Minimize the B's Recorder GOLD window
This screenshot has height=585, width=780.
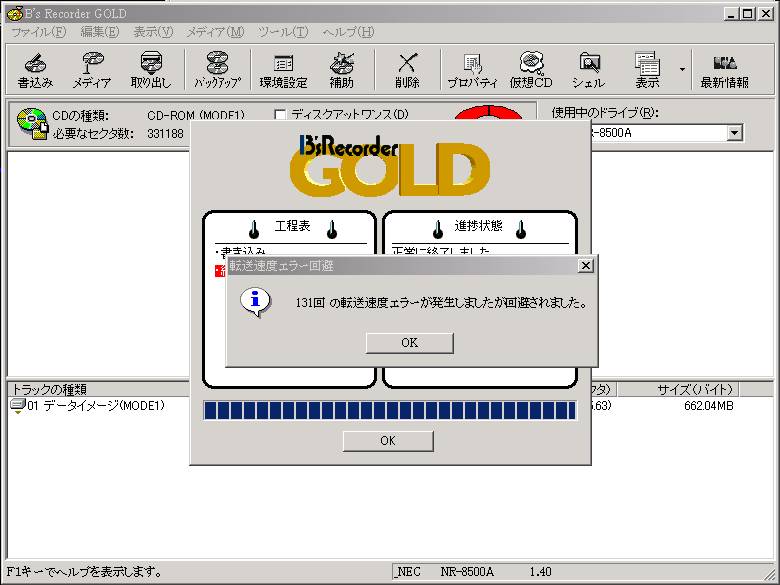[x=730, y=13]
